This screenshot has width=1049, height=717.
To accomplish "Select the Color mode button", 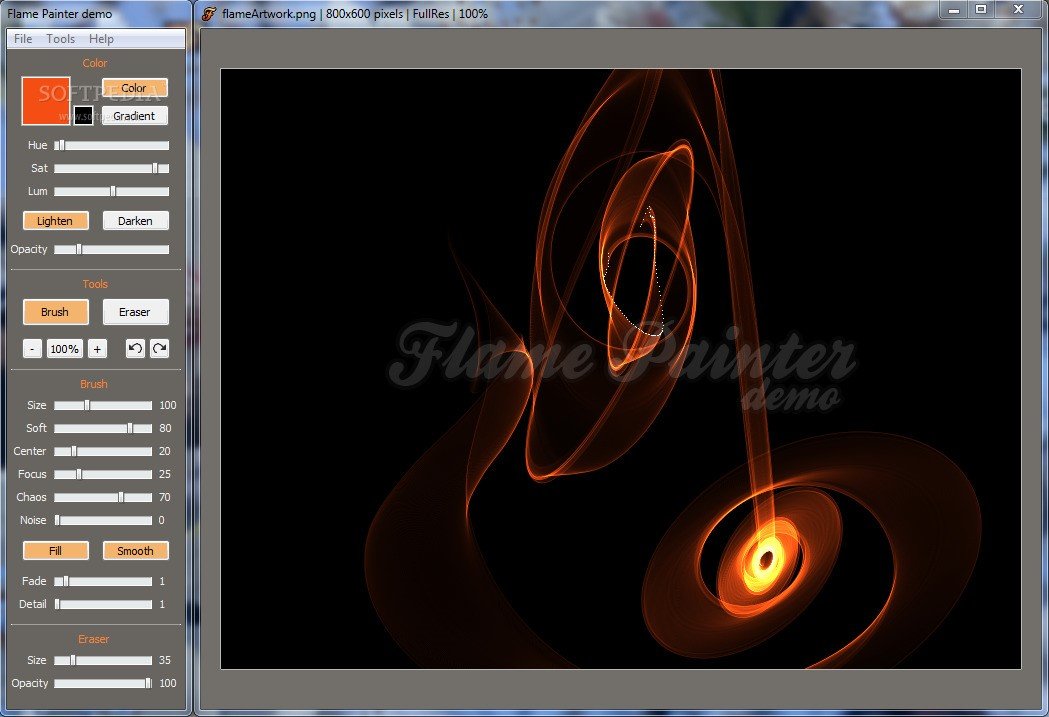I will [x=134, y=88].
